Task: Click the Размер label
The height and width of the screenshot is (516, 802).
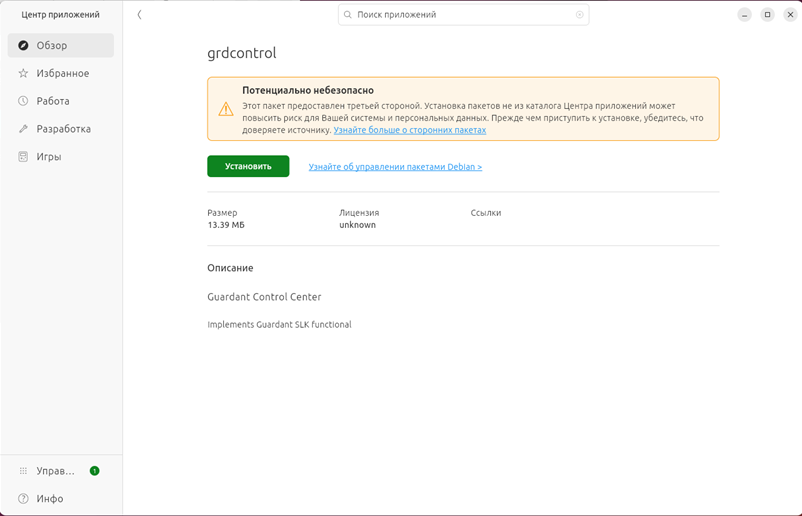Action: tap(222, 213)
